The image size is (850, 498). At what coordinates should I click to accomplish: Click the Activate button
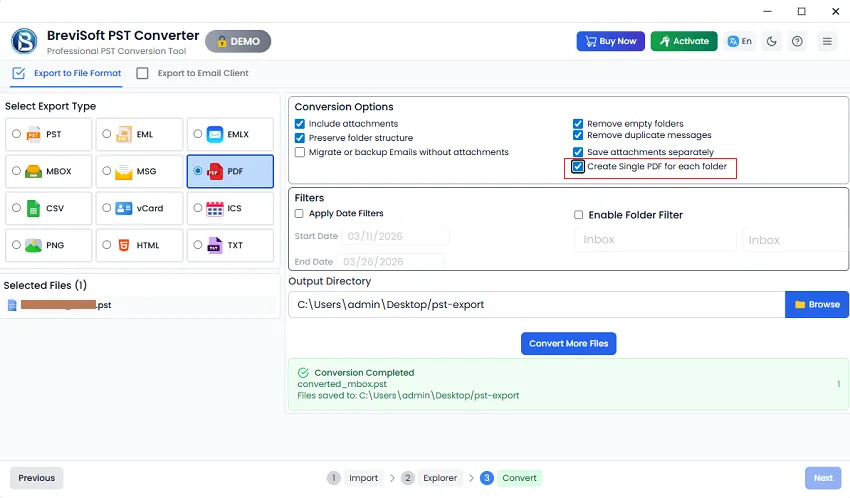(684, 41)
